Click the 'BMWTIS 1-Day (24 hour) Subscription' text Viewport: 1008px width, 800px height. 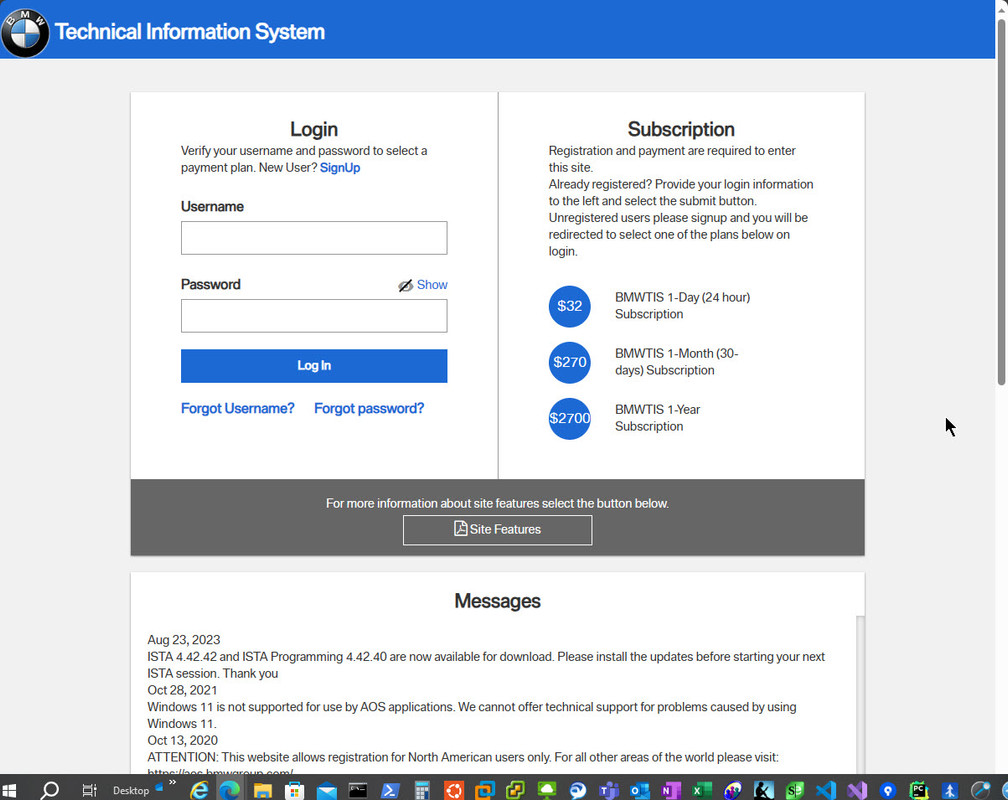682,306
